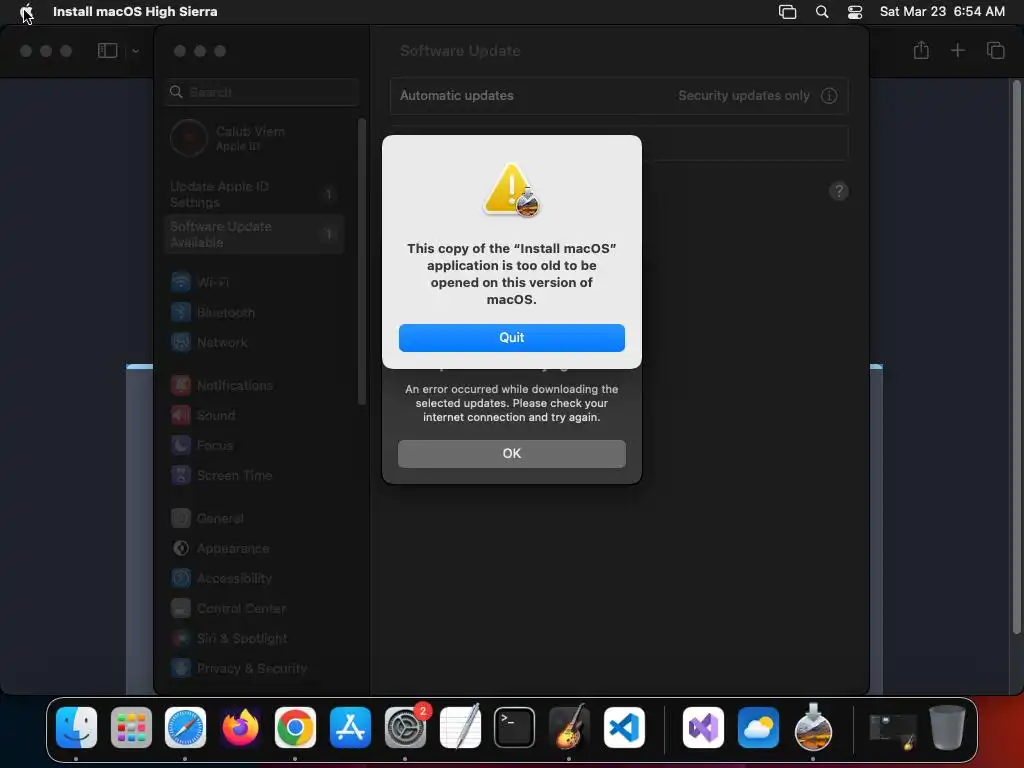Click the background window vertical scrollbar
The image size is (1024, 768).
click(x=1016, y=356)
